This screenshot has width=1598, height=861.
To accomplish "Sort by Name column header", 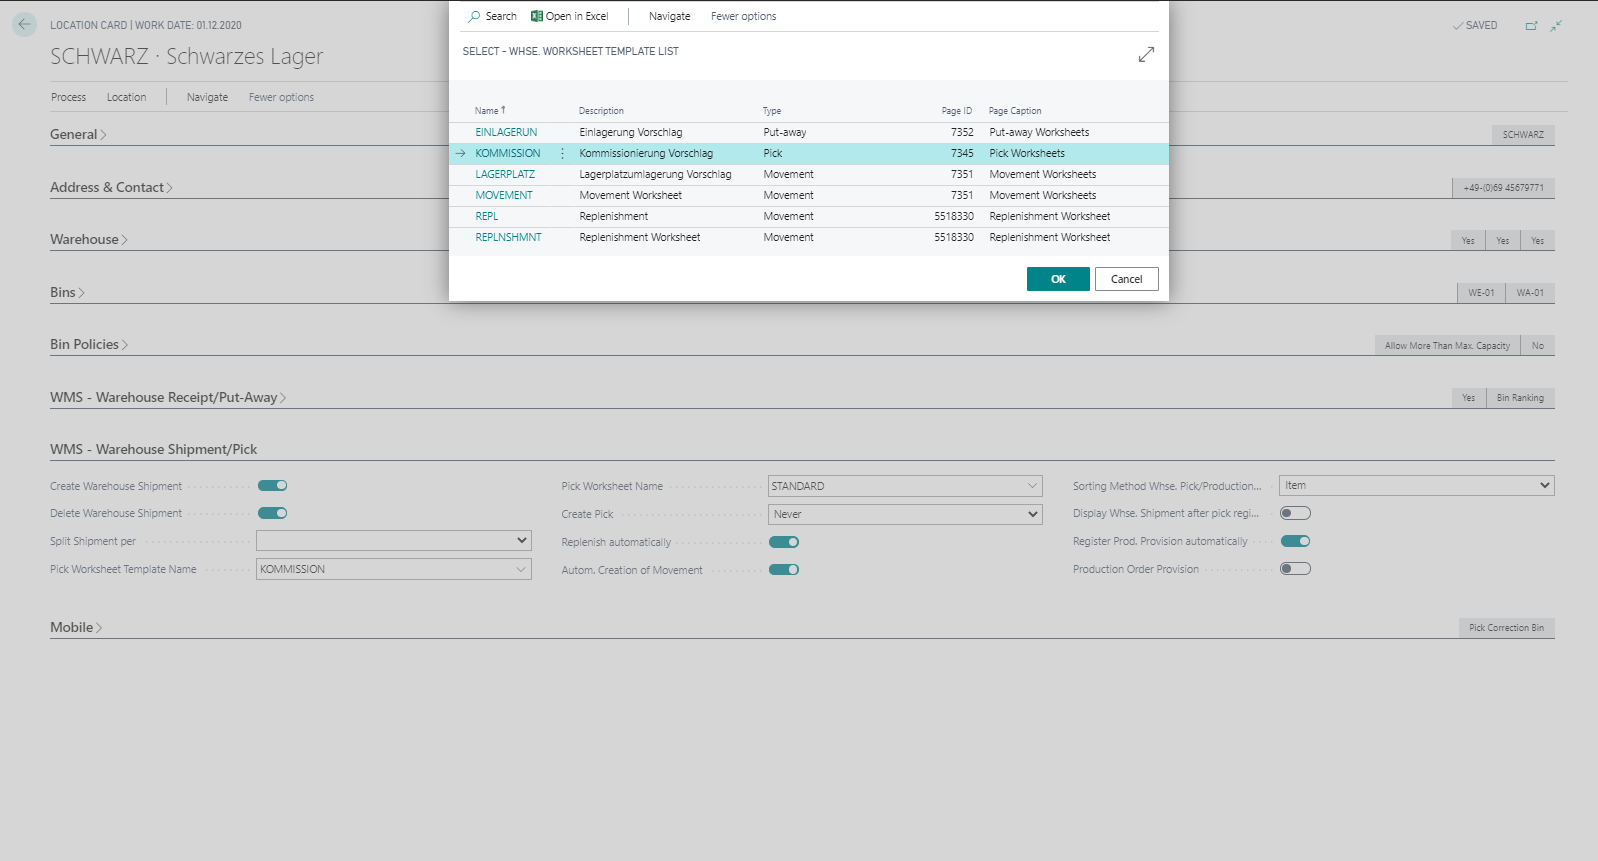I will 490,111.
